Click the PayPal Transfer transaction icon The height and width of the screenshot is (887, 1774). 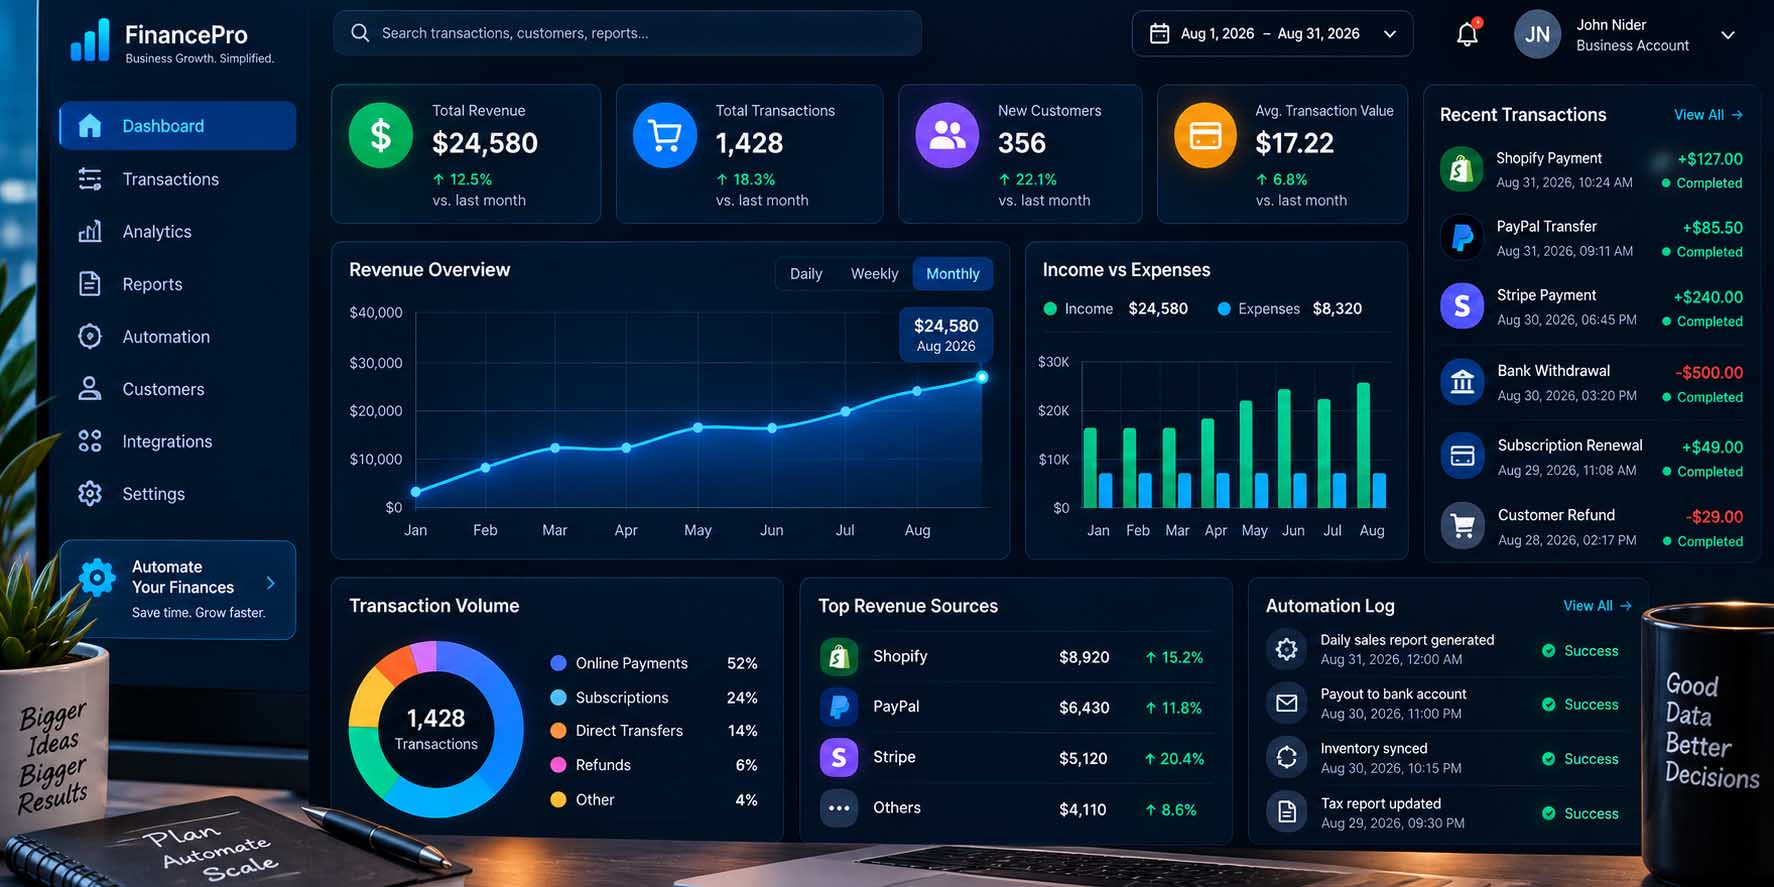click(1461, 238)
